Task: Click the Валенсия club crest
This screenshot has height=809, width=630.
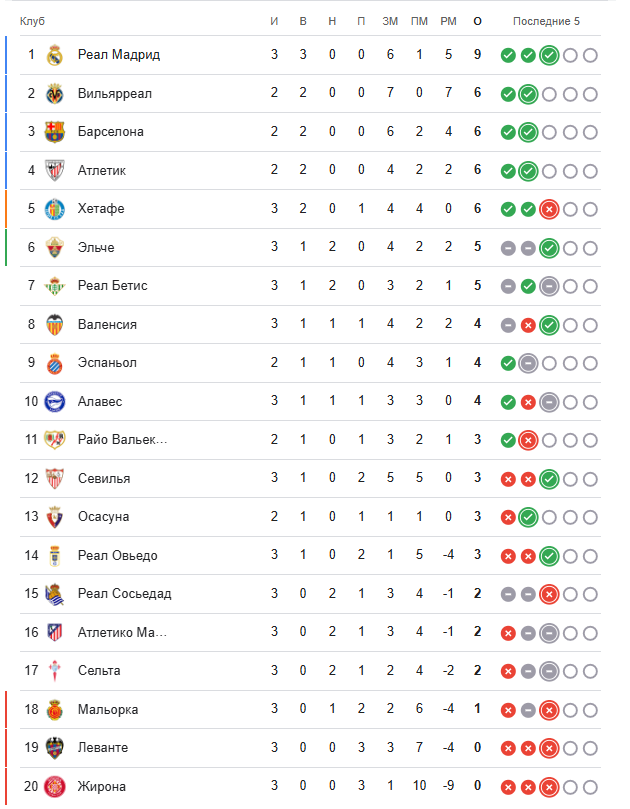Action: pyautogui.click(x=54, y=324)
